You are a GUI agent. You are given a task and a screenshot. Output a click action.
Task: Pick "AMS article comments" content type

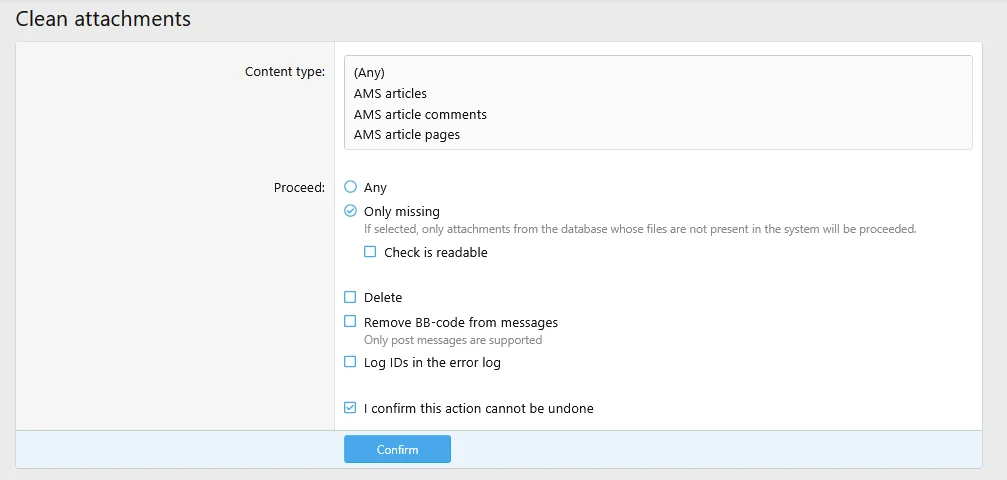pos(420,114)
